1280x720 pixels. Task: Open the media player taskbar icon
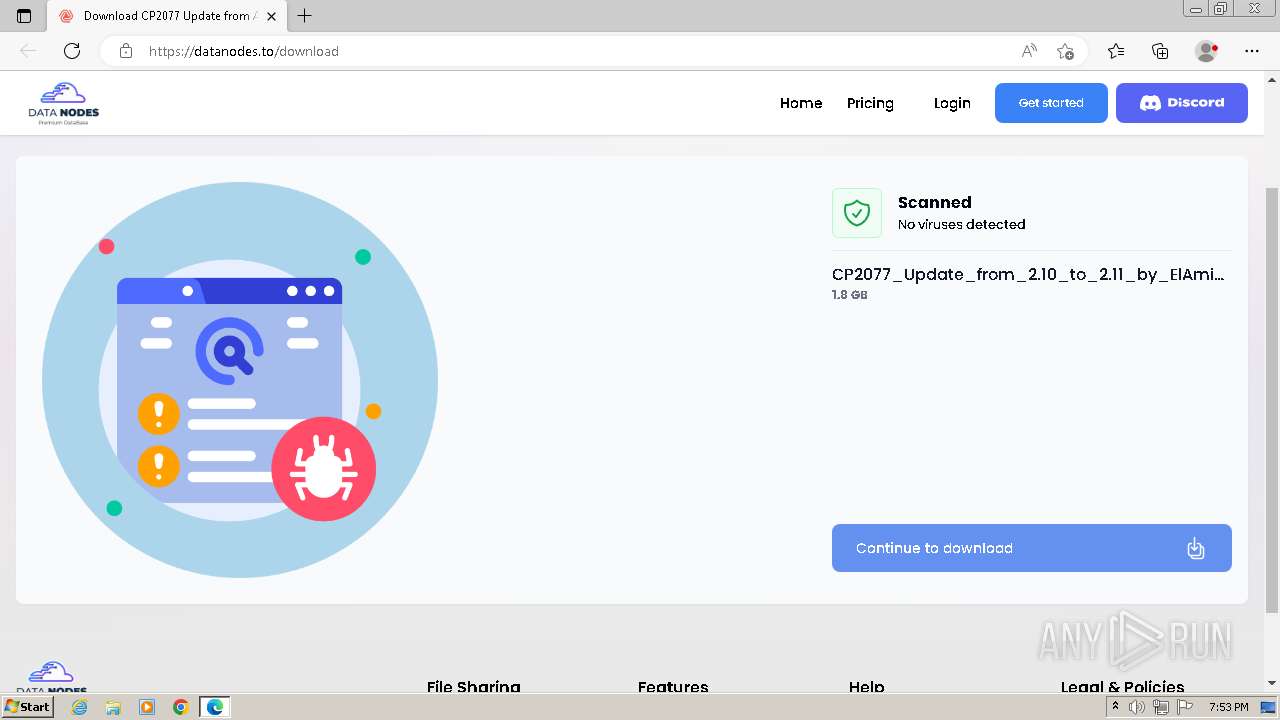click(x=147, y=707)
